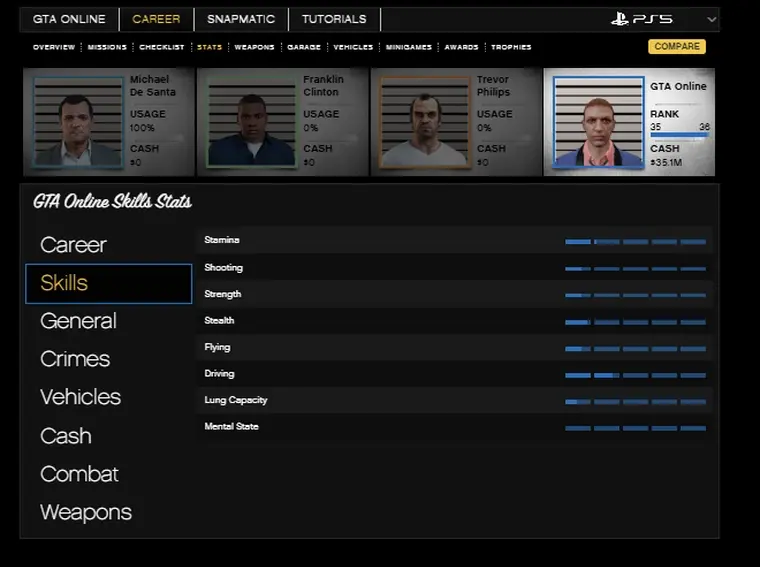Open the Vehicles stats category
Image resolution: width=760 pixels, height=567 pixels.
80,397
